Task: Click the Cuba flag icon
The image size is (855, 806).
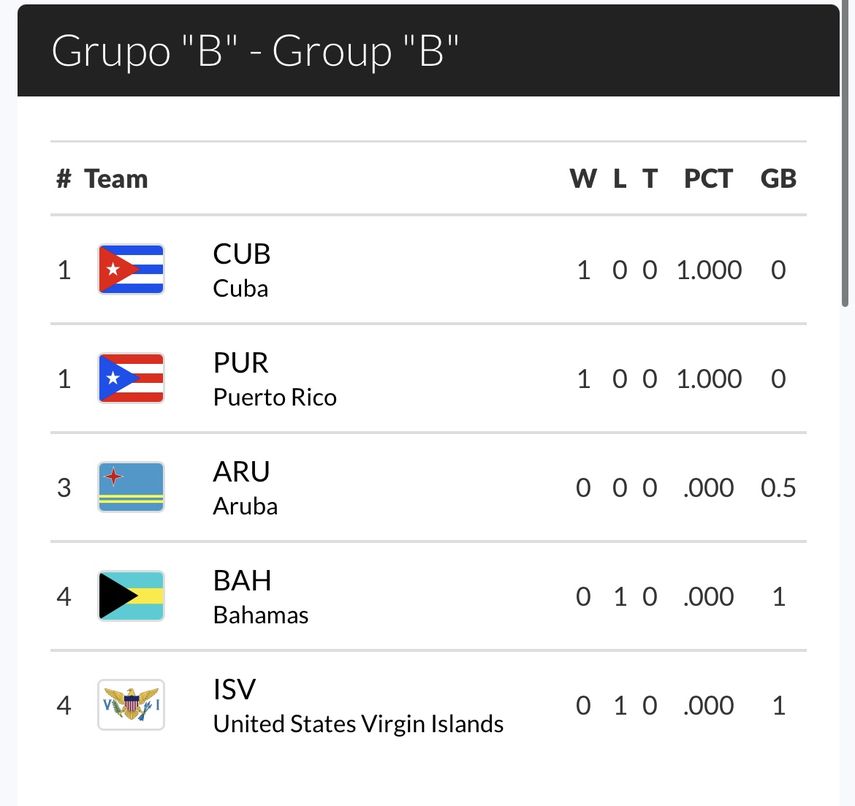Action: [x=131, y=269]
